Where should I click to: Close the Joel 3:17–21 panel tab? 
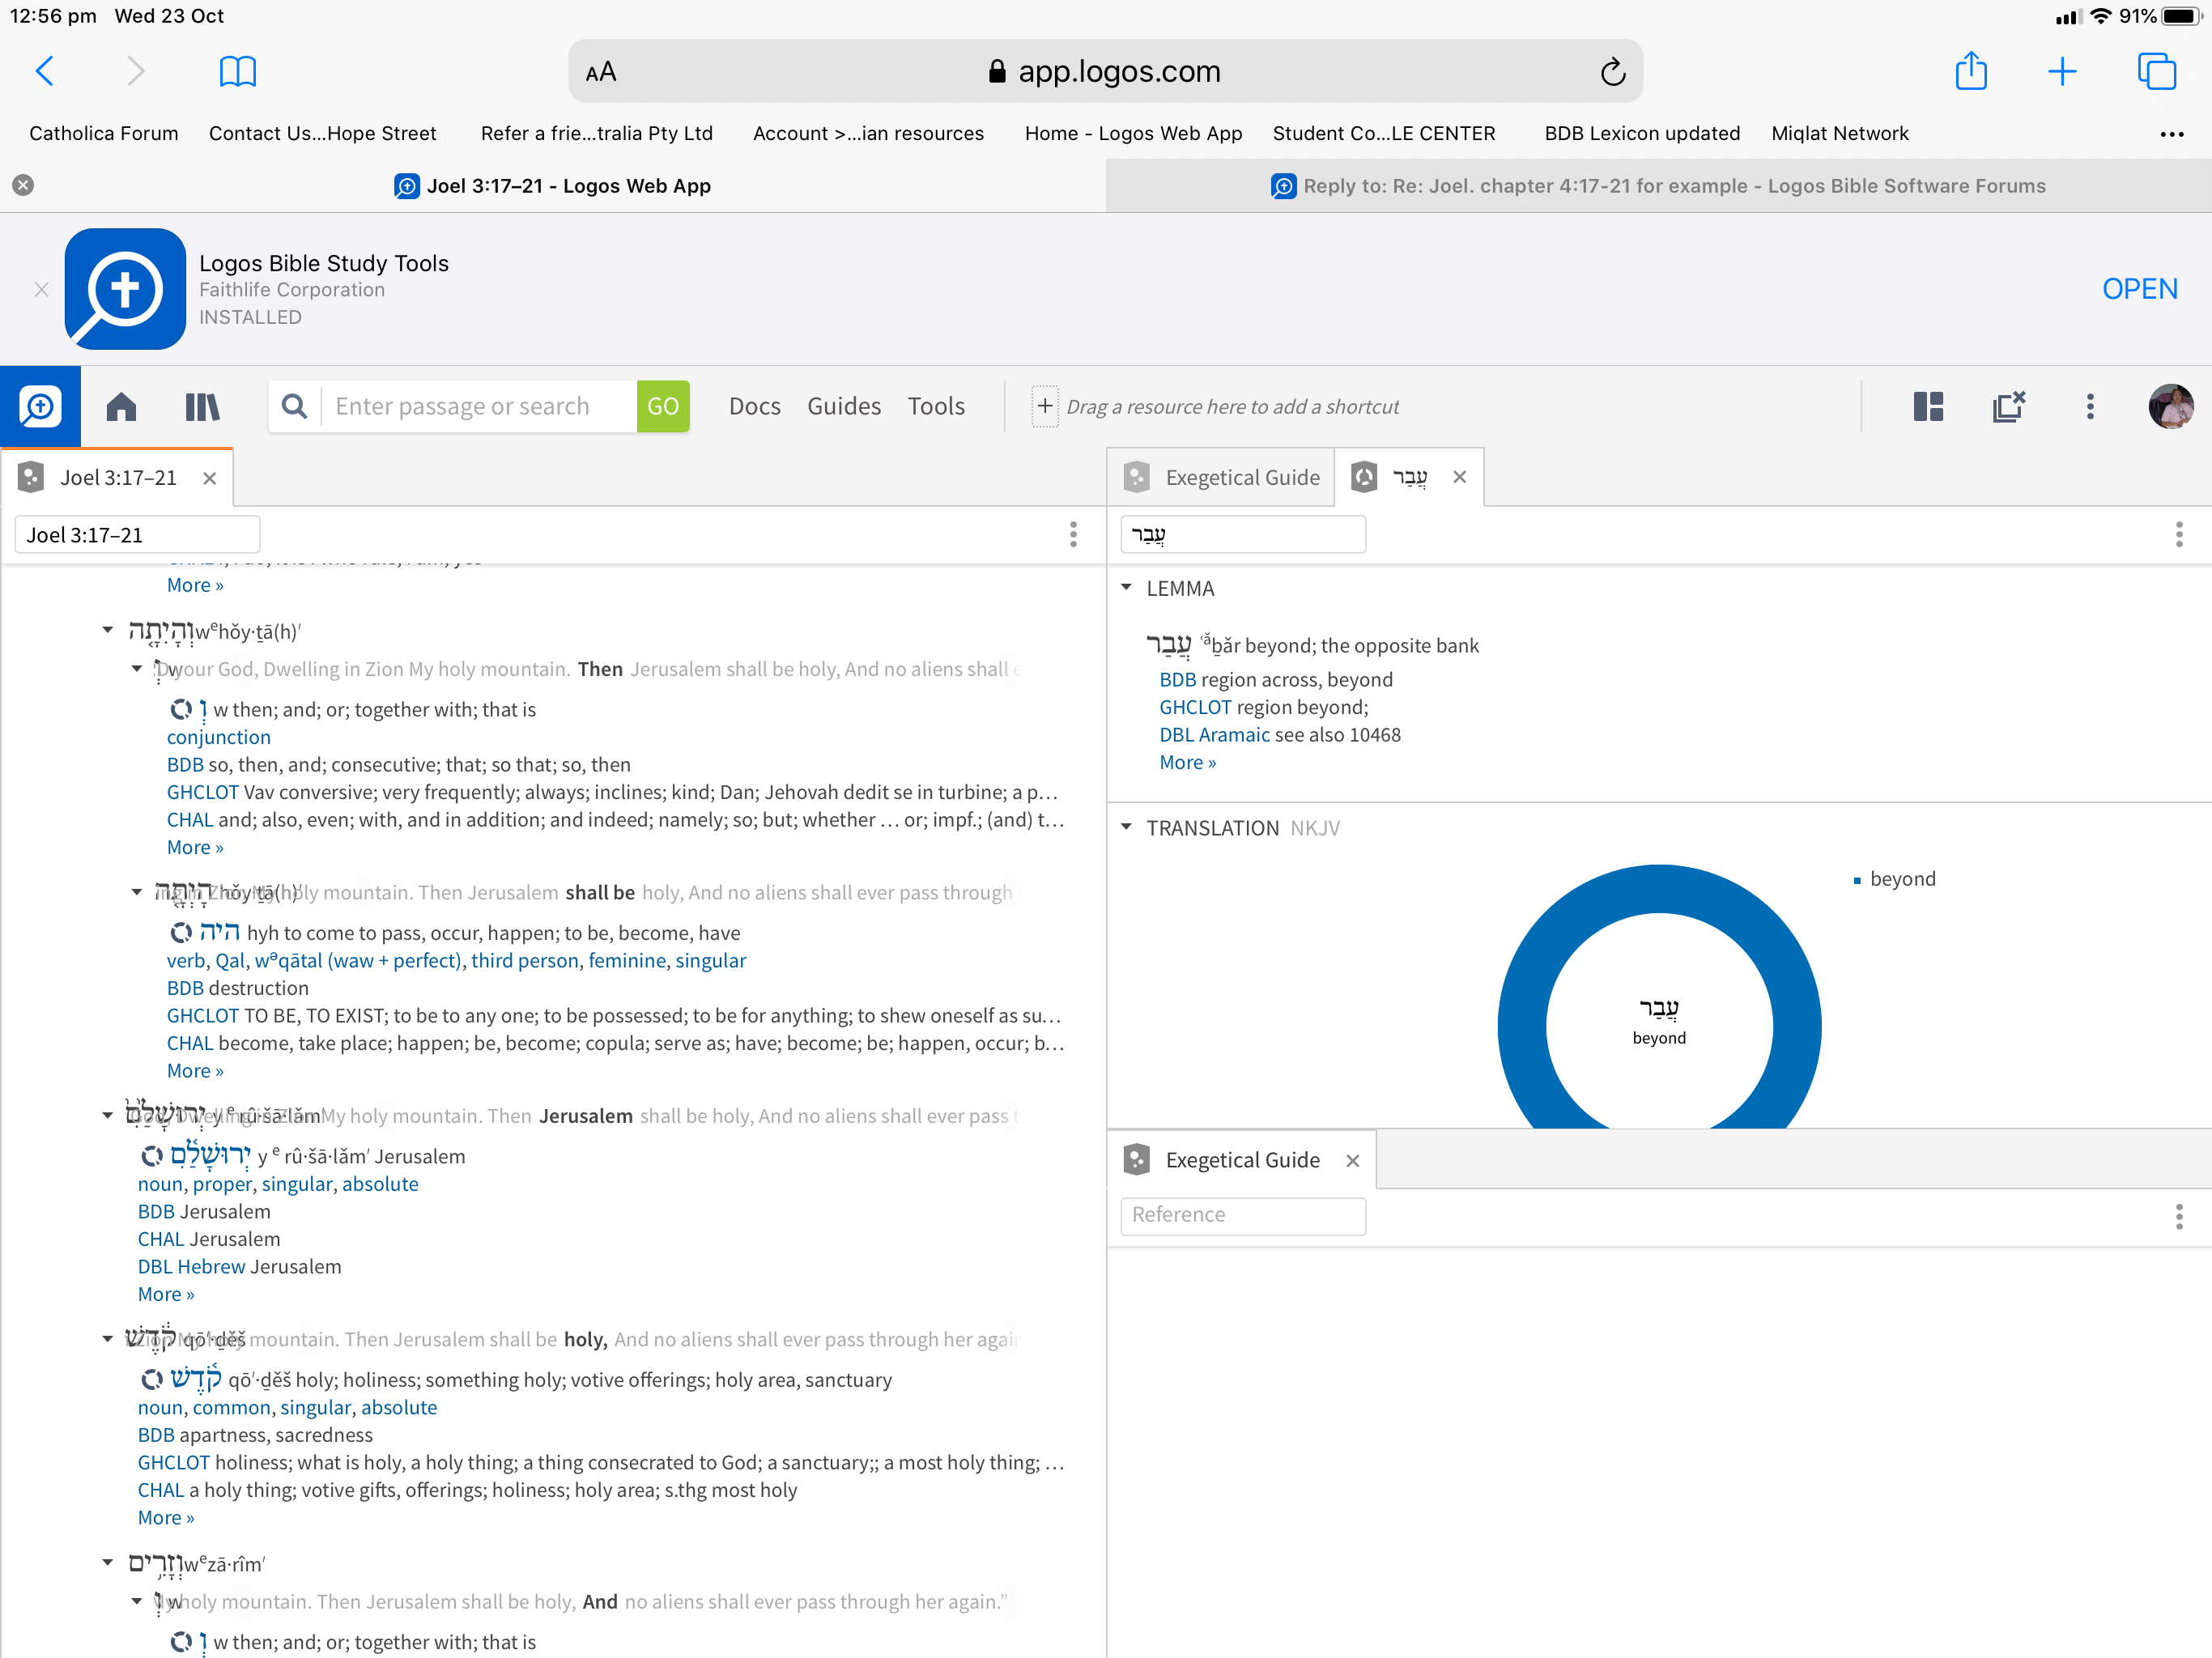click(x=209, y=478)
